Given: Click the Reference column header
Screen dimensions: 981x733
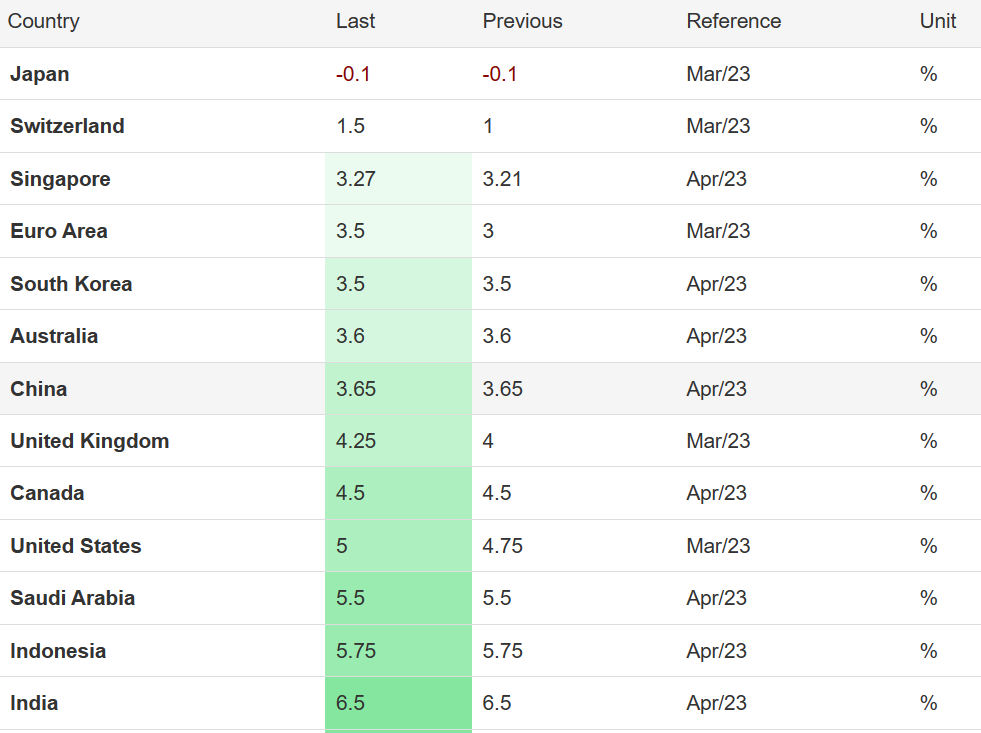Looking at the screenshot, I should click(x=733, y=21).
